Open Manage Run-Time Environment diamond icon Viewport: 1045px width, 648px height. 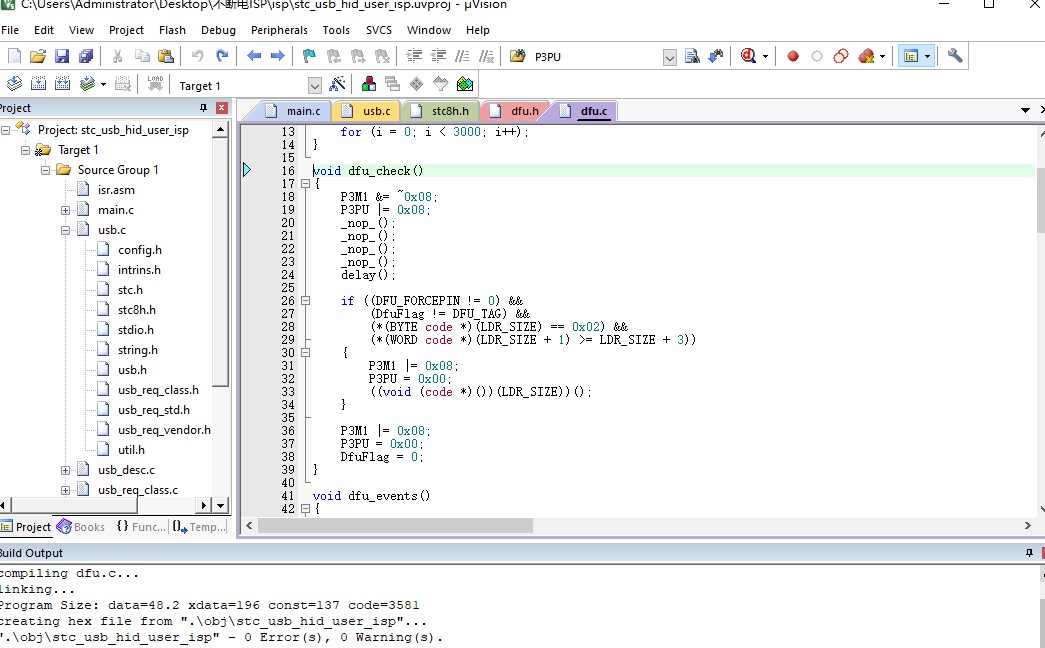pyautogui.click(x=417, y=84)
